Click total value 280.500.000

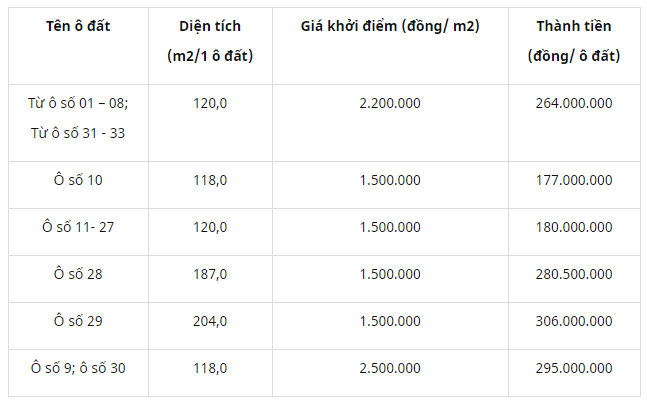(x=574, y=274)
